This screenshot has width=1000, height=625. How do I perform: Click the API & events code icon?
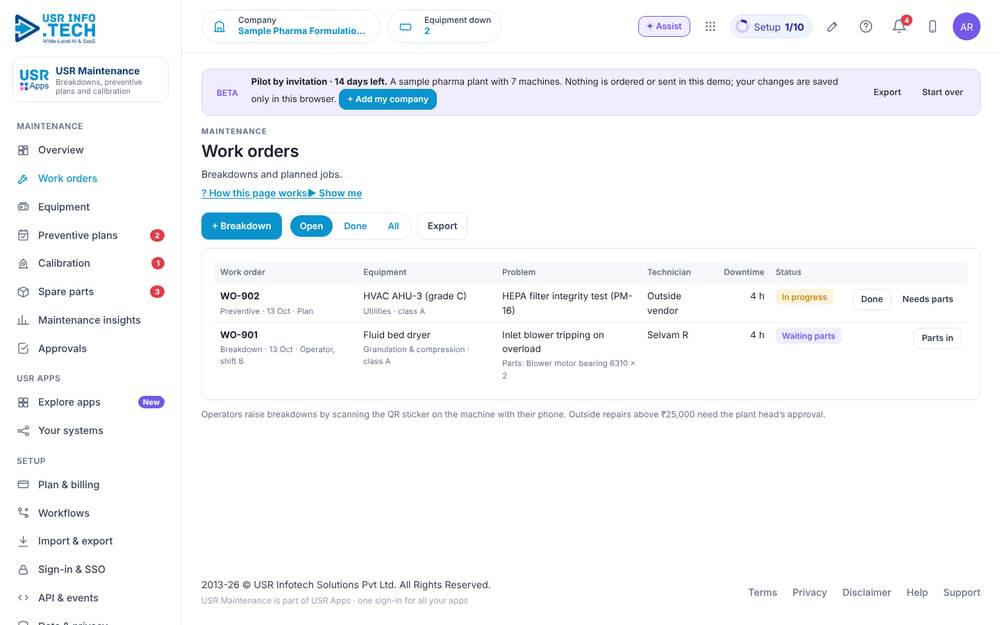click(23, 598)
